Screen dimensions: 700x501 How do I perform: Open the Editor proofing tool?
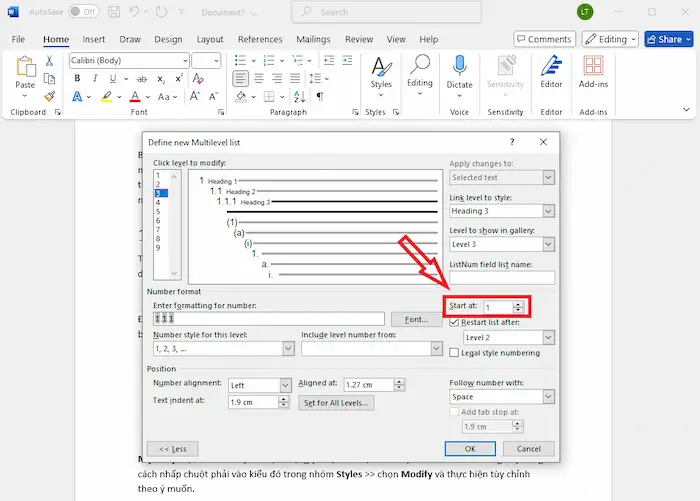pos(551,70)
